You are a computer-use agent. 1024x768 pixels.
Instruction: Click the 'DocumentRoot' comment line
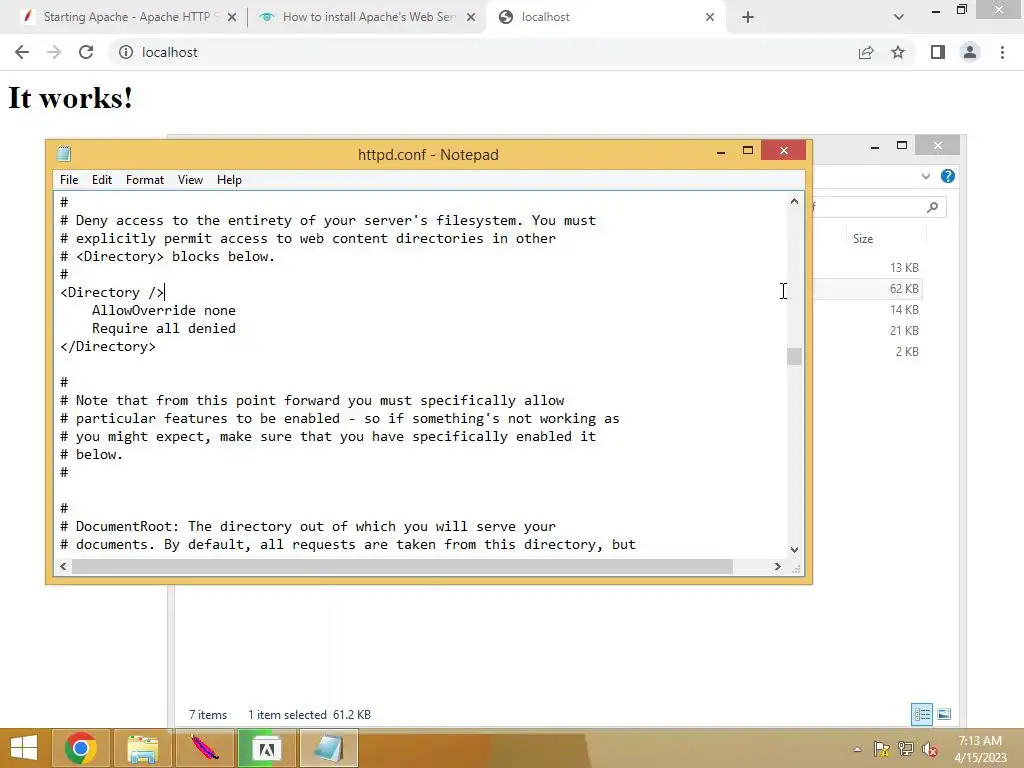pos(308,526)
